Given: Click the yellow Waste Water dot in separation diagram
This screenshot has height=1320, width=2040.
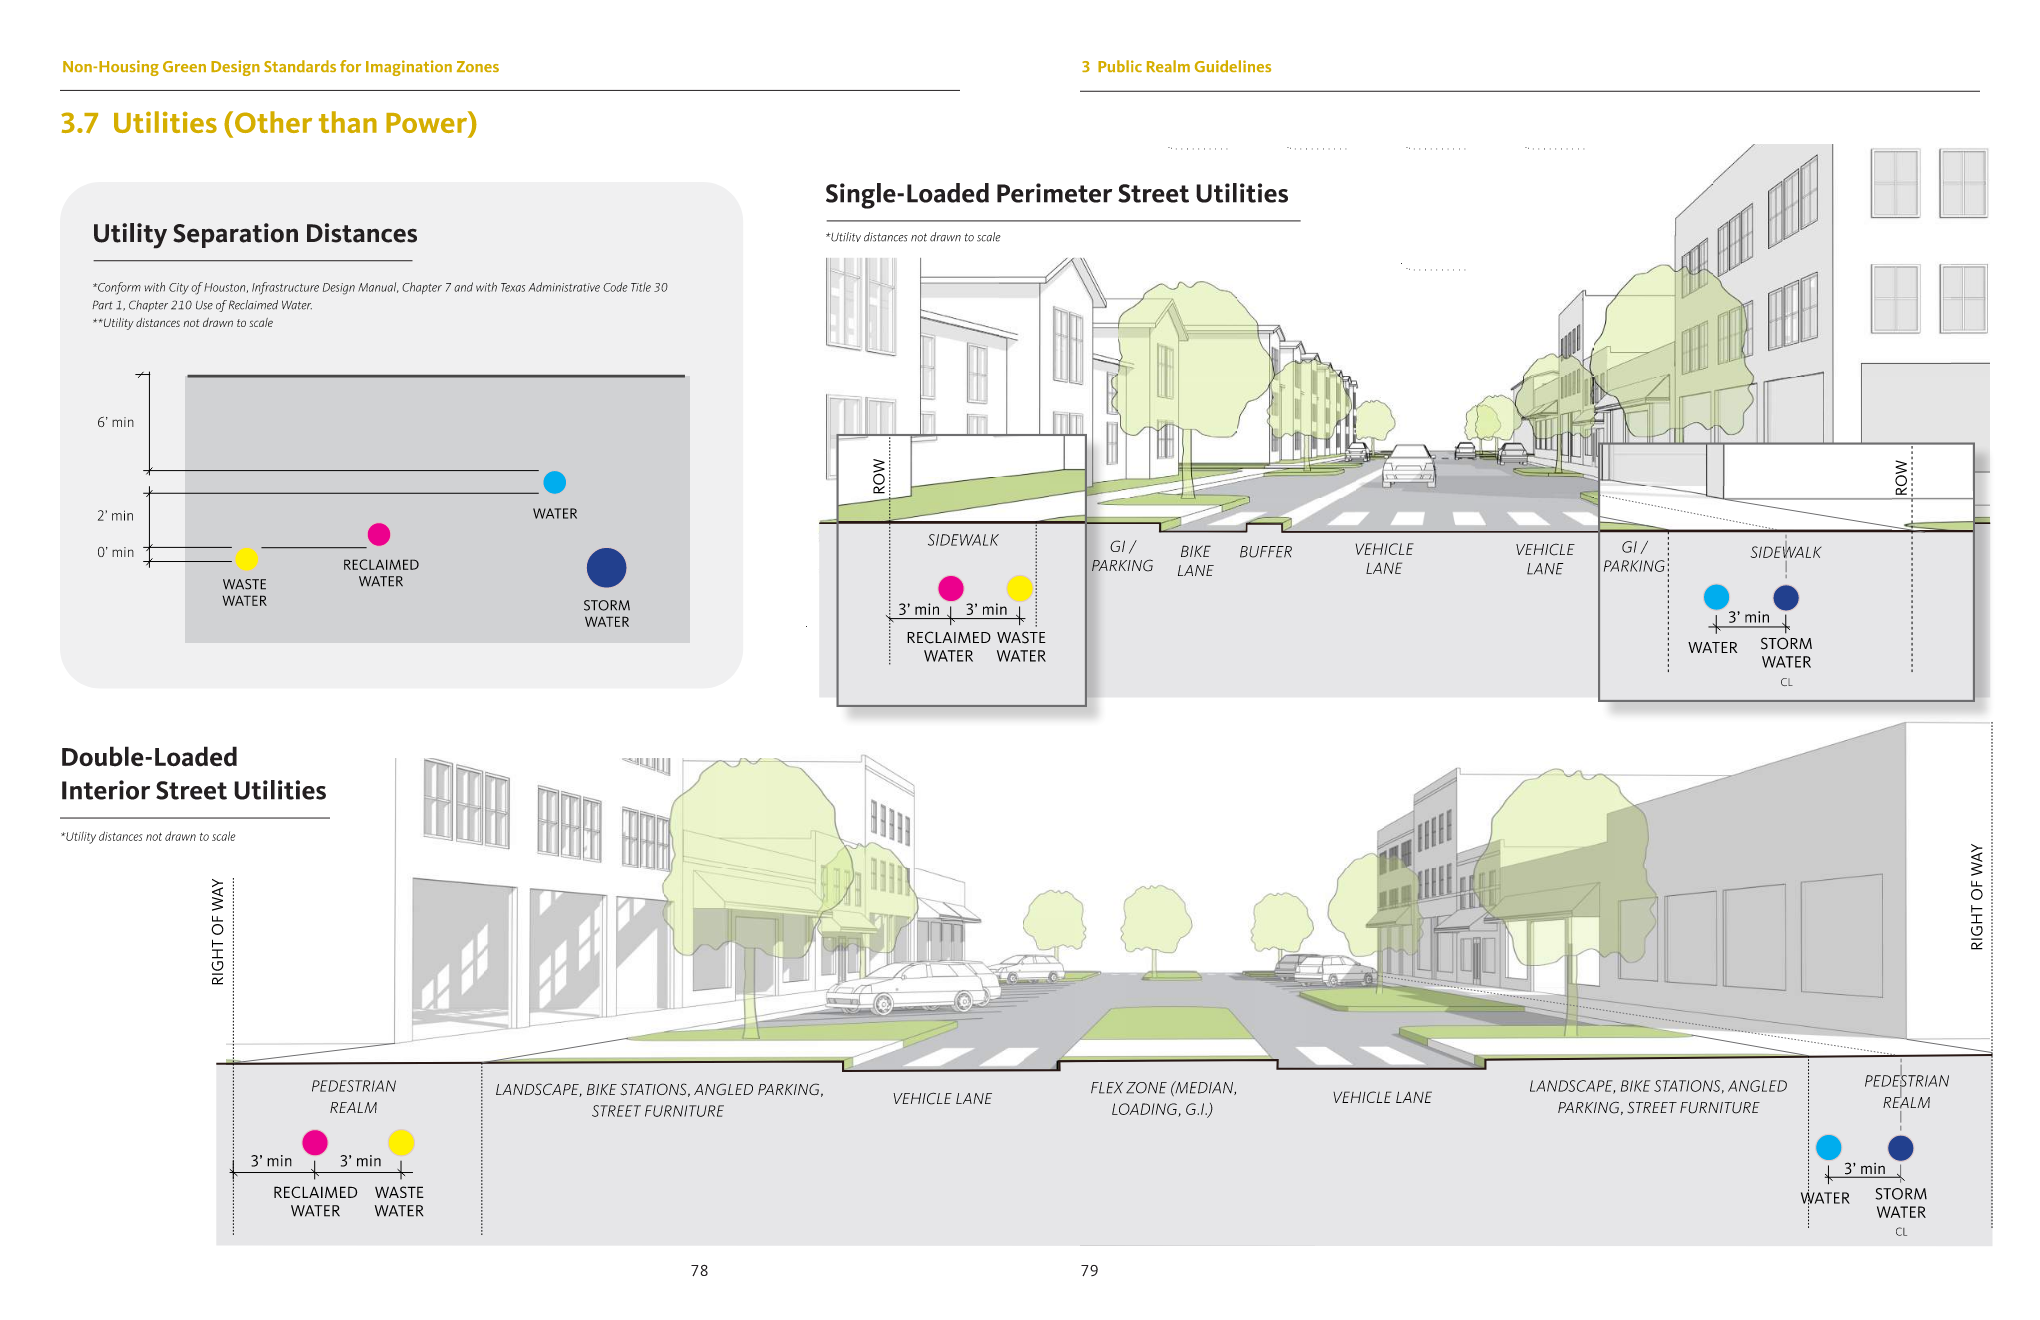Looking at the screenshot, I should coord(246,558).
